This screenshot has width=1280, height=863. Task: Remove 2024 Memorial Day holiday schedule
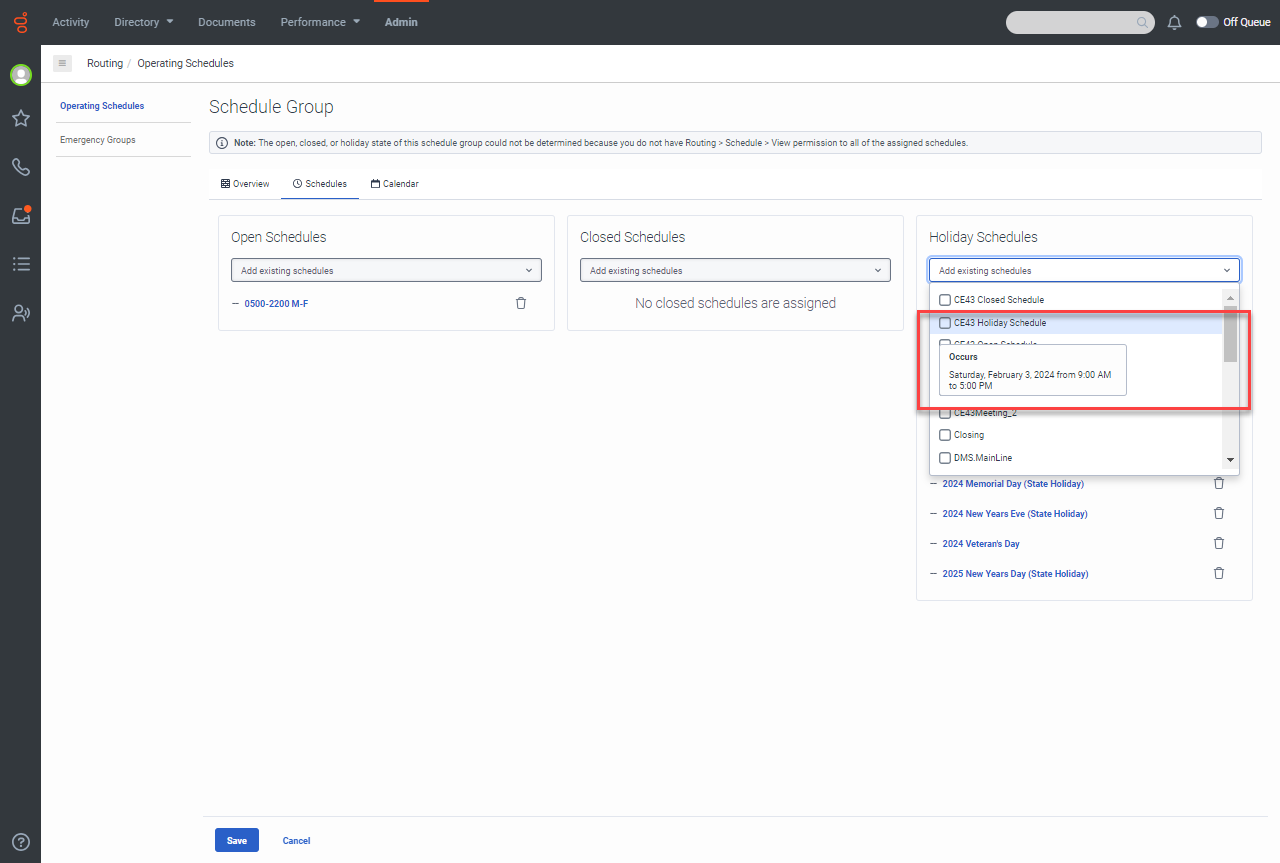(1218, 484)
